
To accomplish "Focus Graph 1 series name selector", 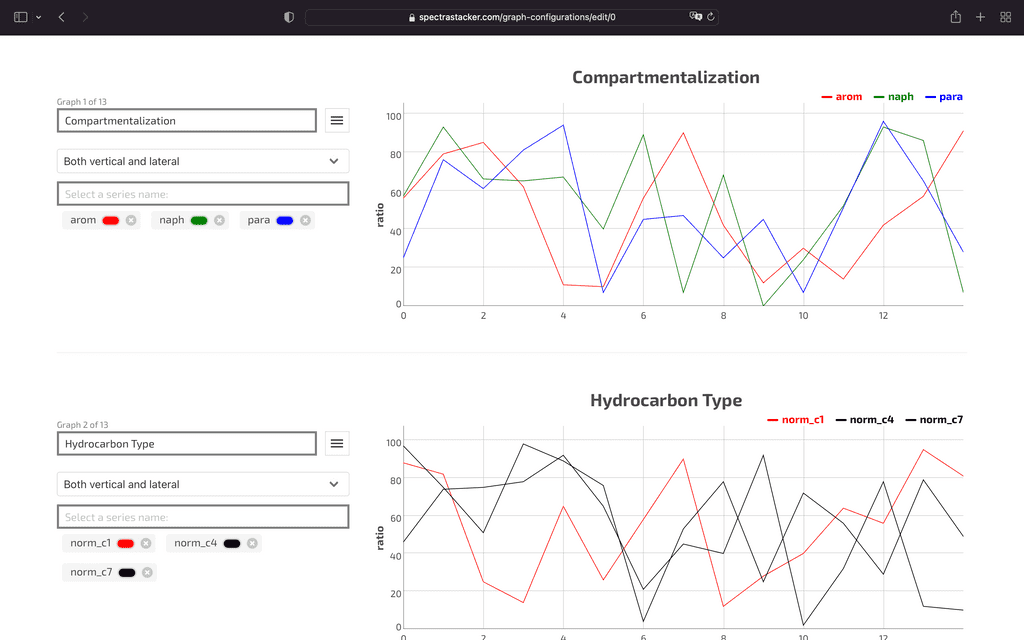I will coord(203,194).
